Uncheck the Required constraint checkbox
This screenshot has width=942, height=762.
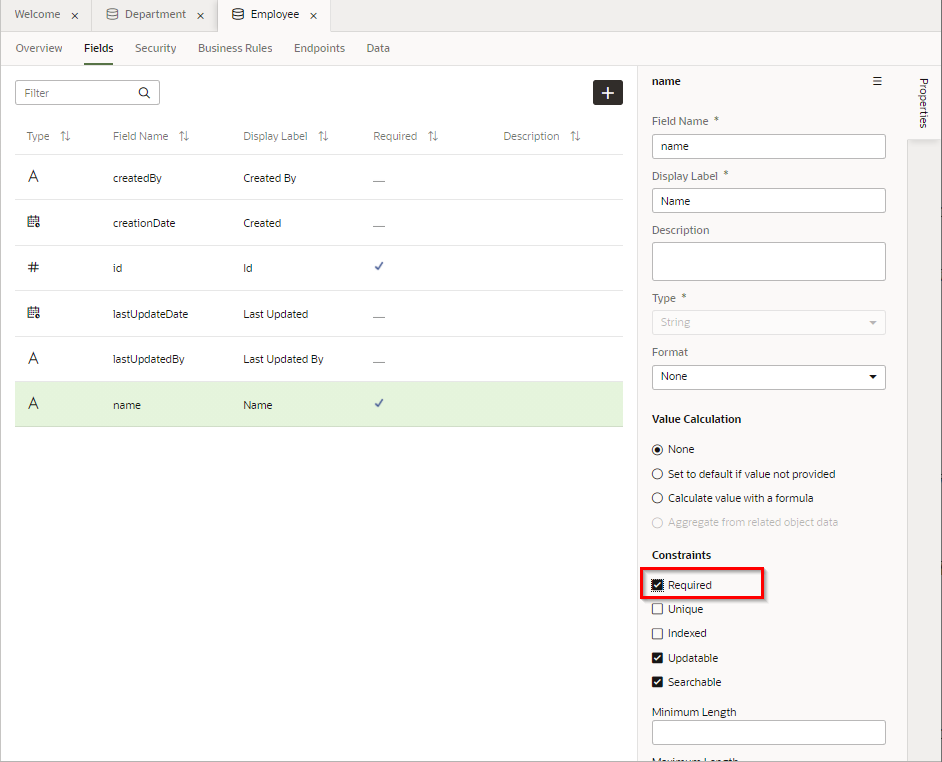[x=658, y=585]
